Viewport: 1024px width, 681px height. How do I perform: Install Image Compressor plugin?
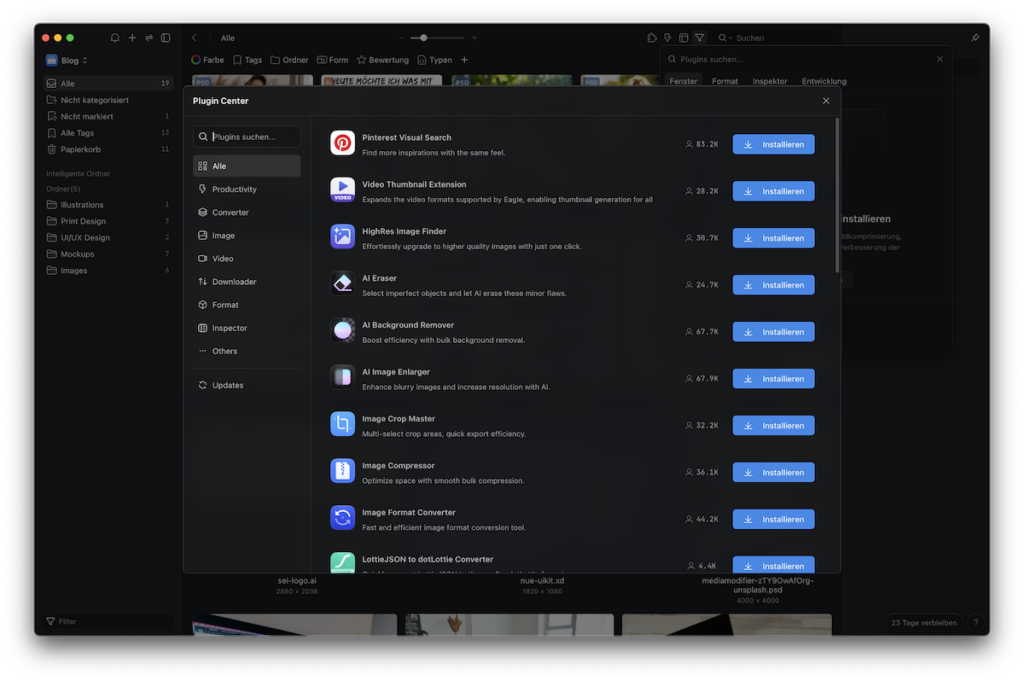click(773, 473)
